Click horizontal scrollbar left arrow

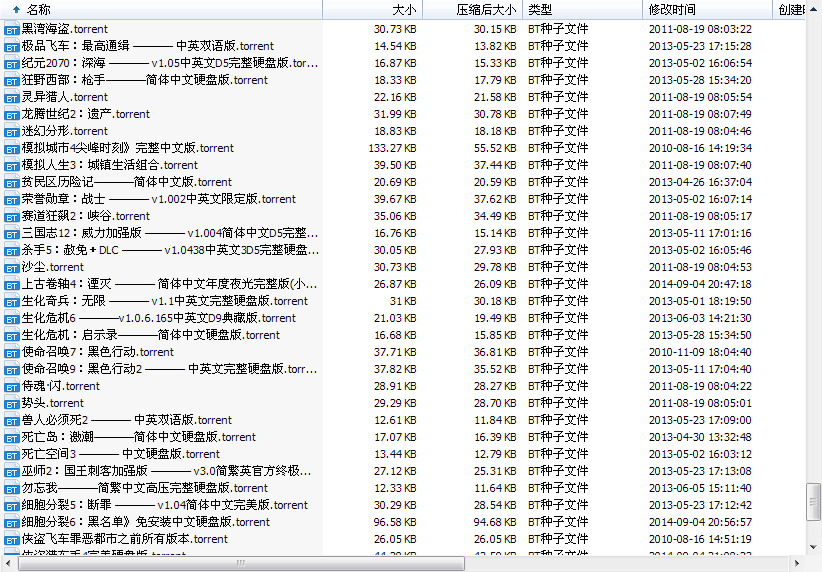click(x=8, y=564)
